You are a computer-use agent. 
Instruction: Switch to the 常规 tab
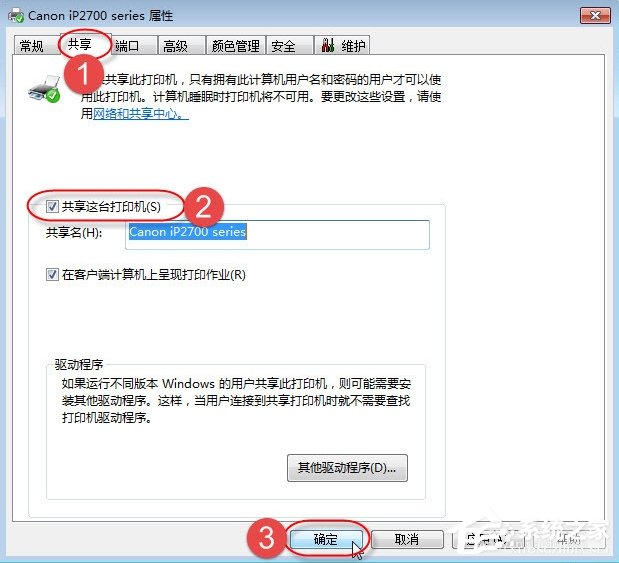click(x=32, y=46)
